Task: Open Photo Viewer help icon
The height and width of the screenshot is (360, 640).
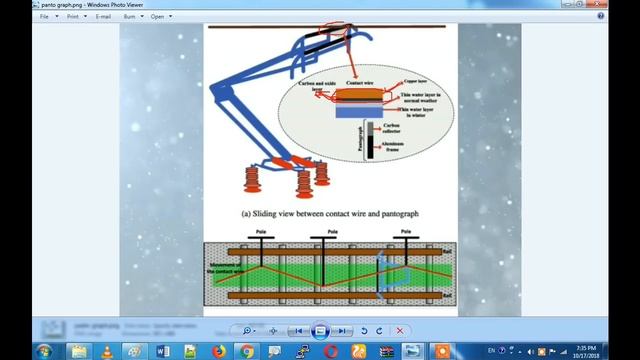Action: 600,16
